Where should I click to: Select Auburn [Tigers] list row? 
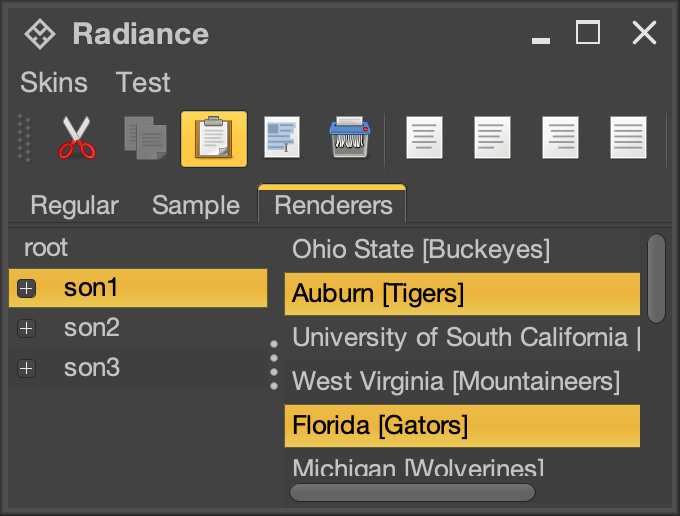click(462, 294)
